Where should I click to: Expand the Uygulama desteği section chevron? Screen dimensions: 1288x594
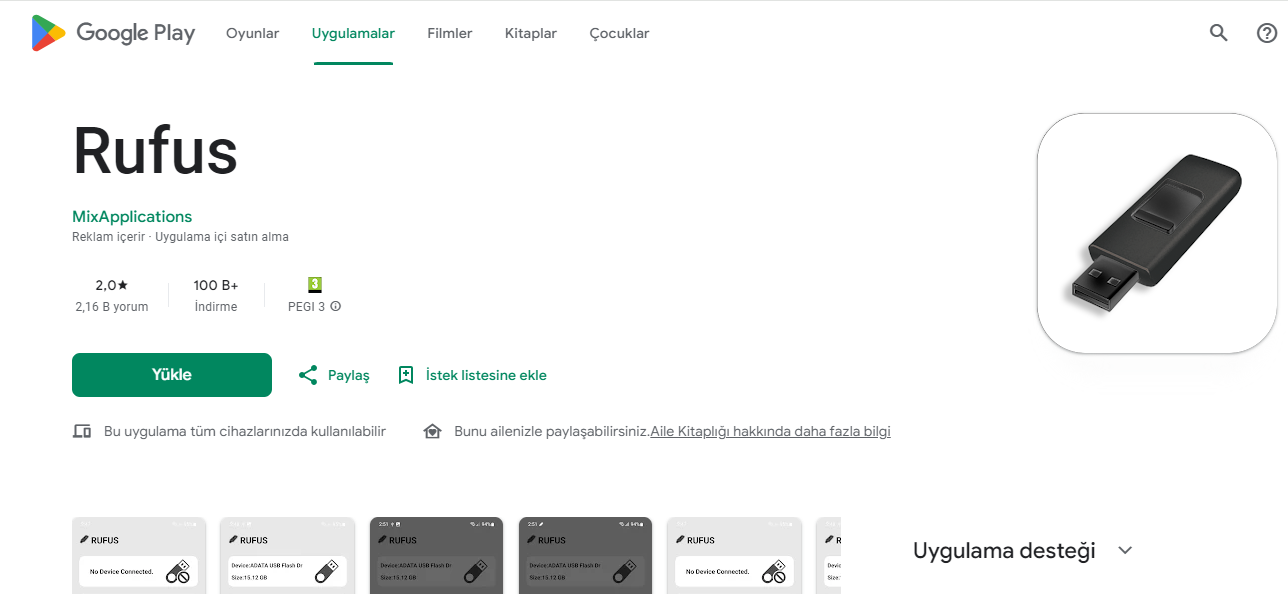1125,550
